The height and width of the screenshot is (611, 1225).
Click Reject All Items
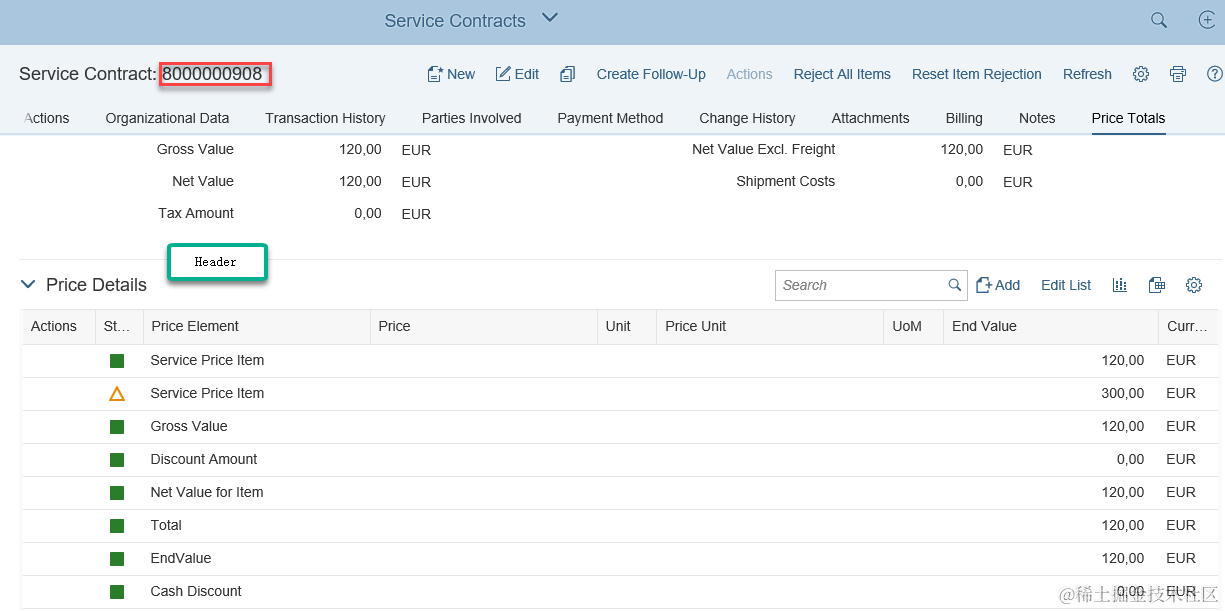[842, 74]
